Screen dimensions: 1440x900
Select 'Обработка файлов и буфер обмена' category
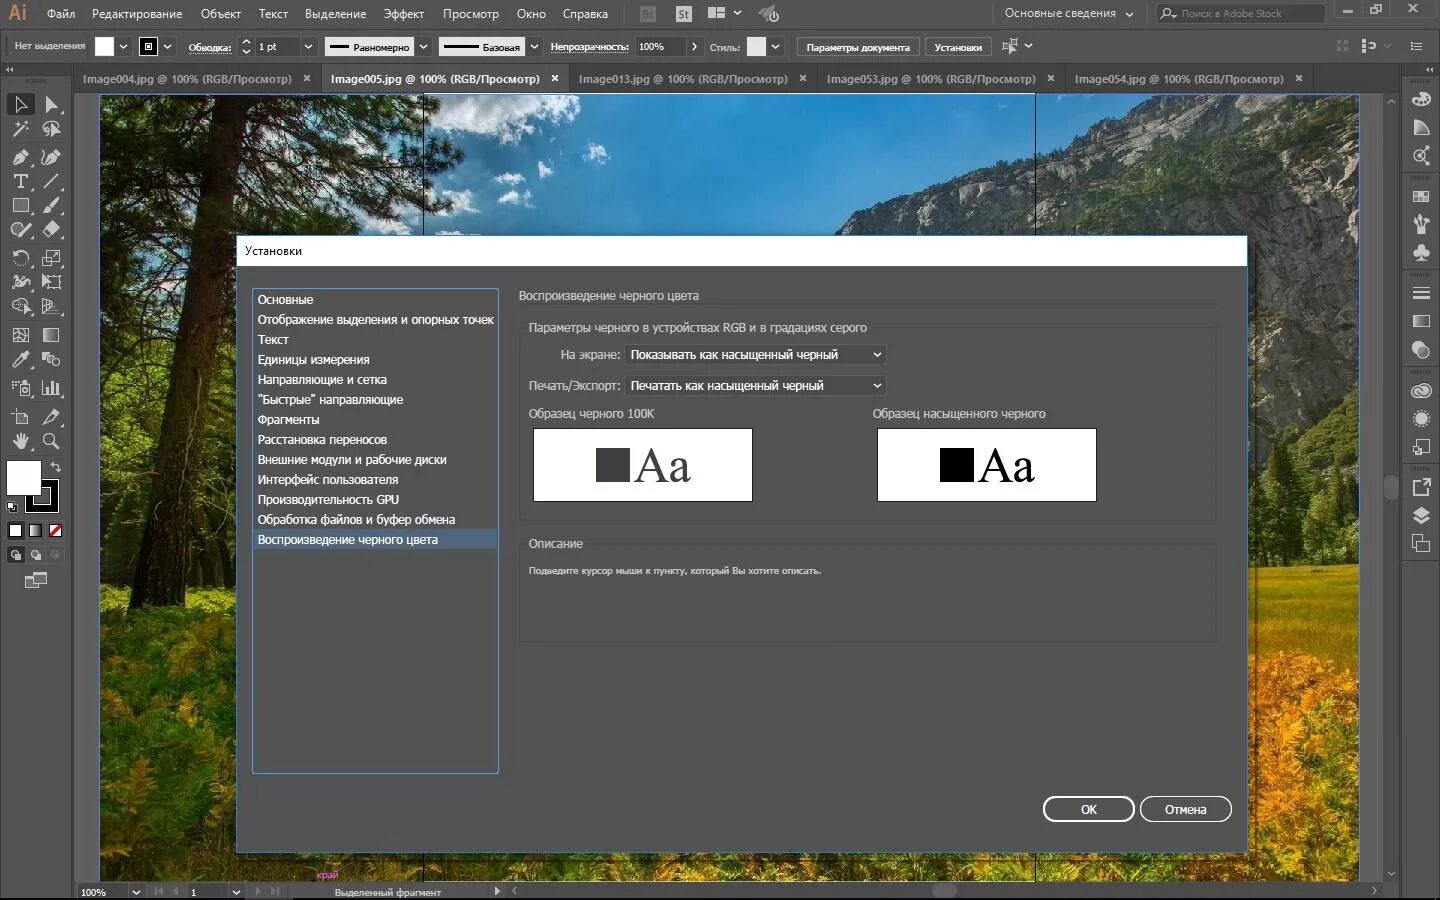[x=356, y=519]
